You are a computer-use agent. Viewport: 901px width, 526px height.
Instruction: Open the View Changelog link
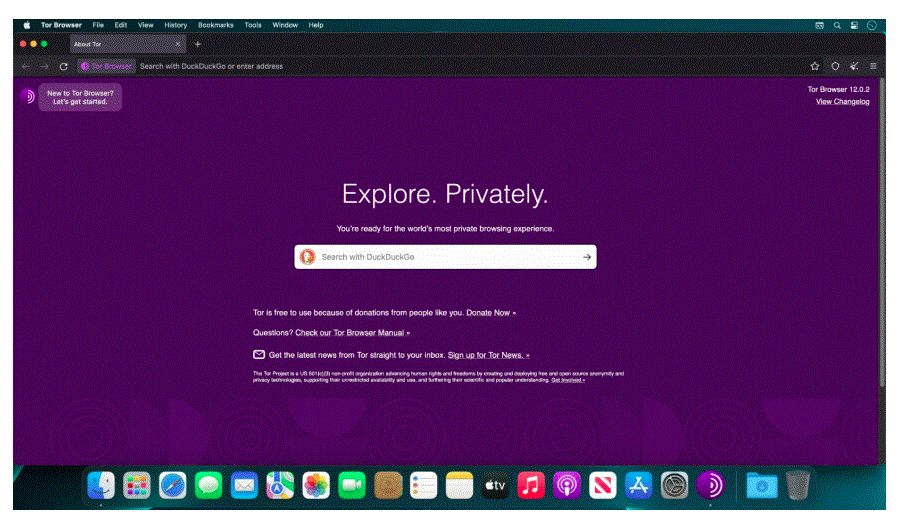(842, 102)
